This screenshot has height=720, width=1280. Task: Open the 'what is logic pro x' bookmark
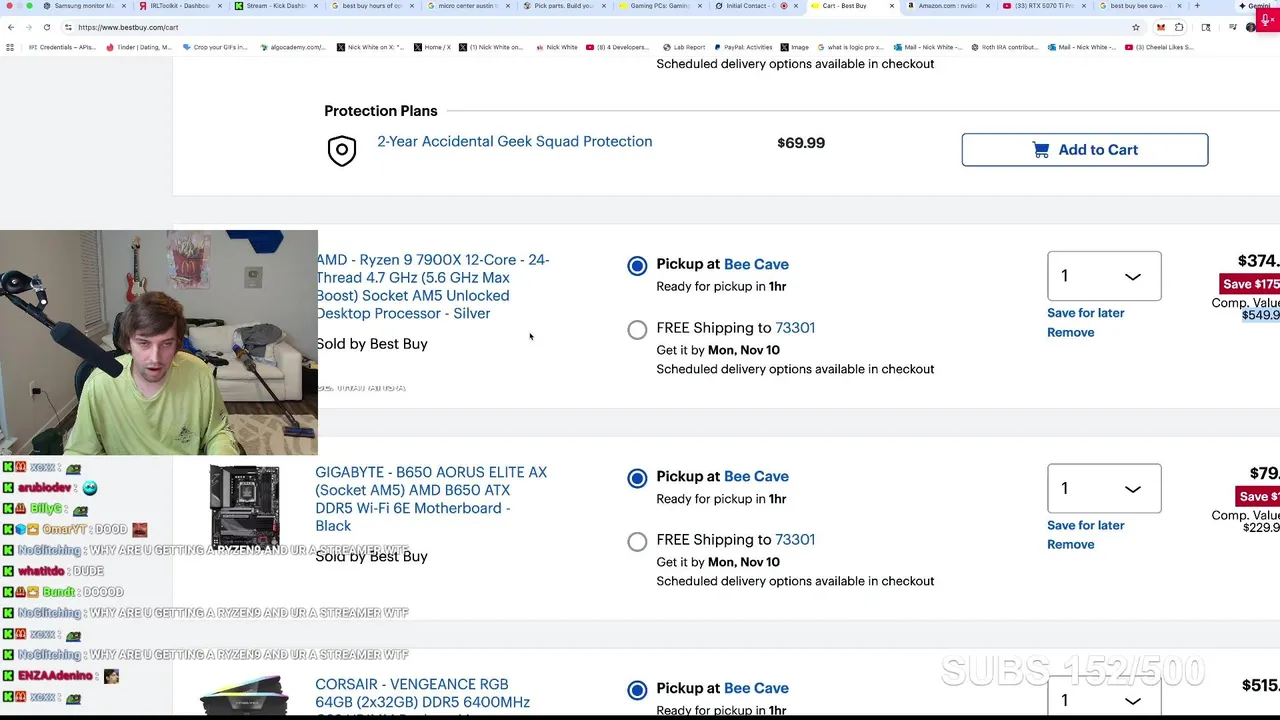point(850,47)
